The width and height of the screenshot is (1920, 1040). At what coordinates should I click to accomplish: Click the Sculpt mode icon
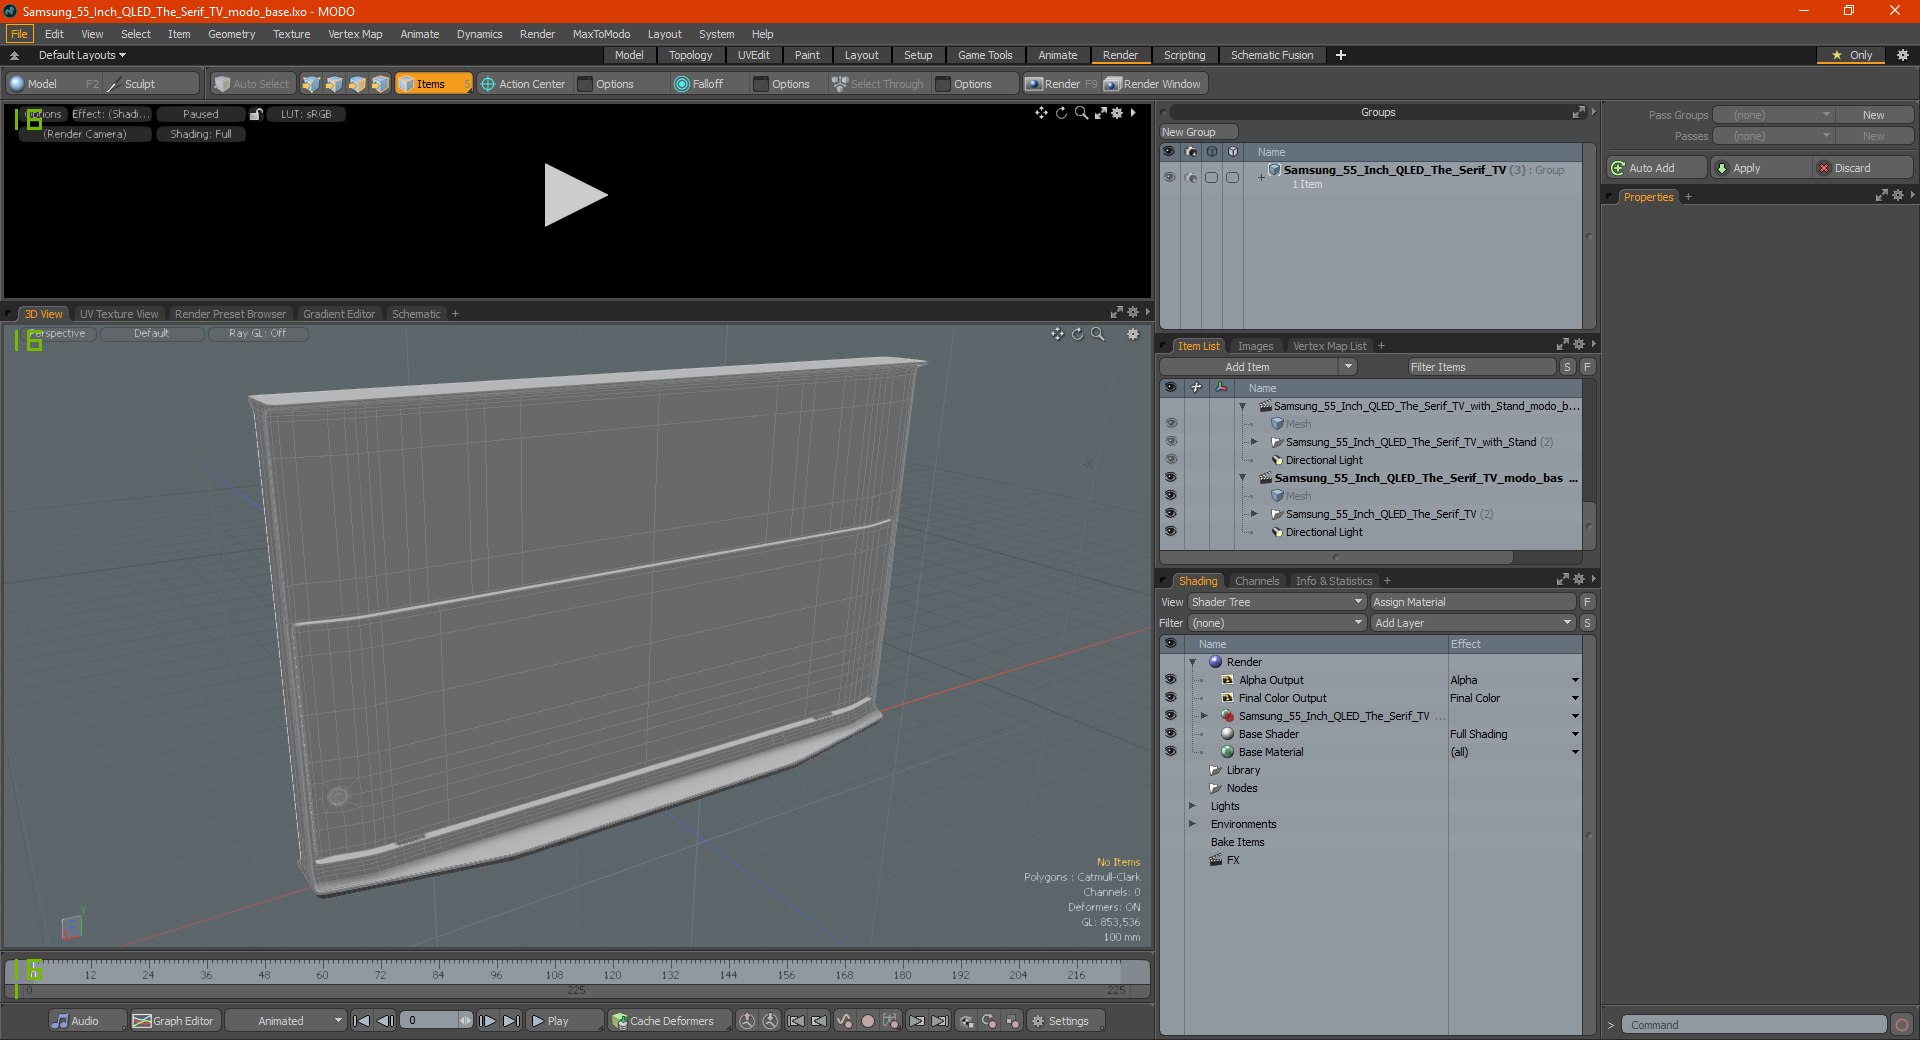click(x=114, y=84)
